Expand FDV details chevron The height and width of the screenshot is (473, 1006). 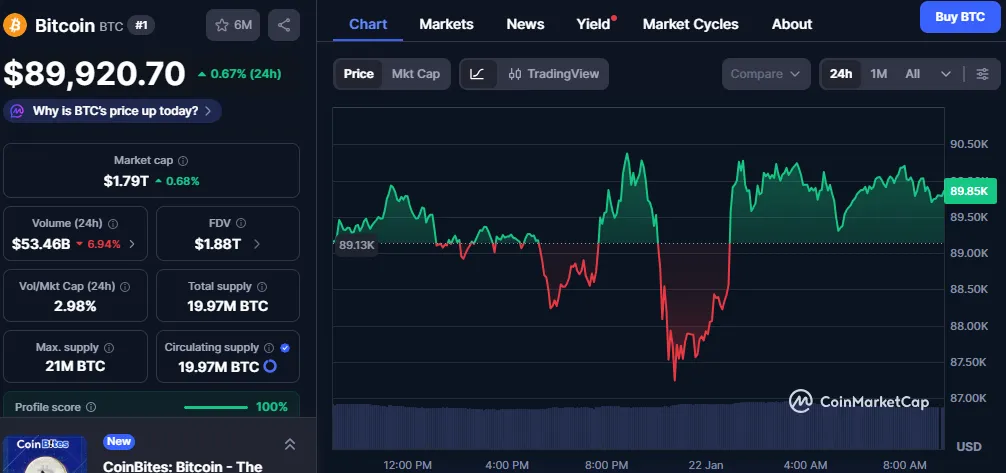(257, 244)
